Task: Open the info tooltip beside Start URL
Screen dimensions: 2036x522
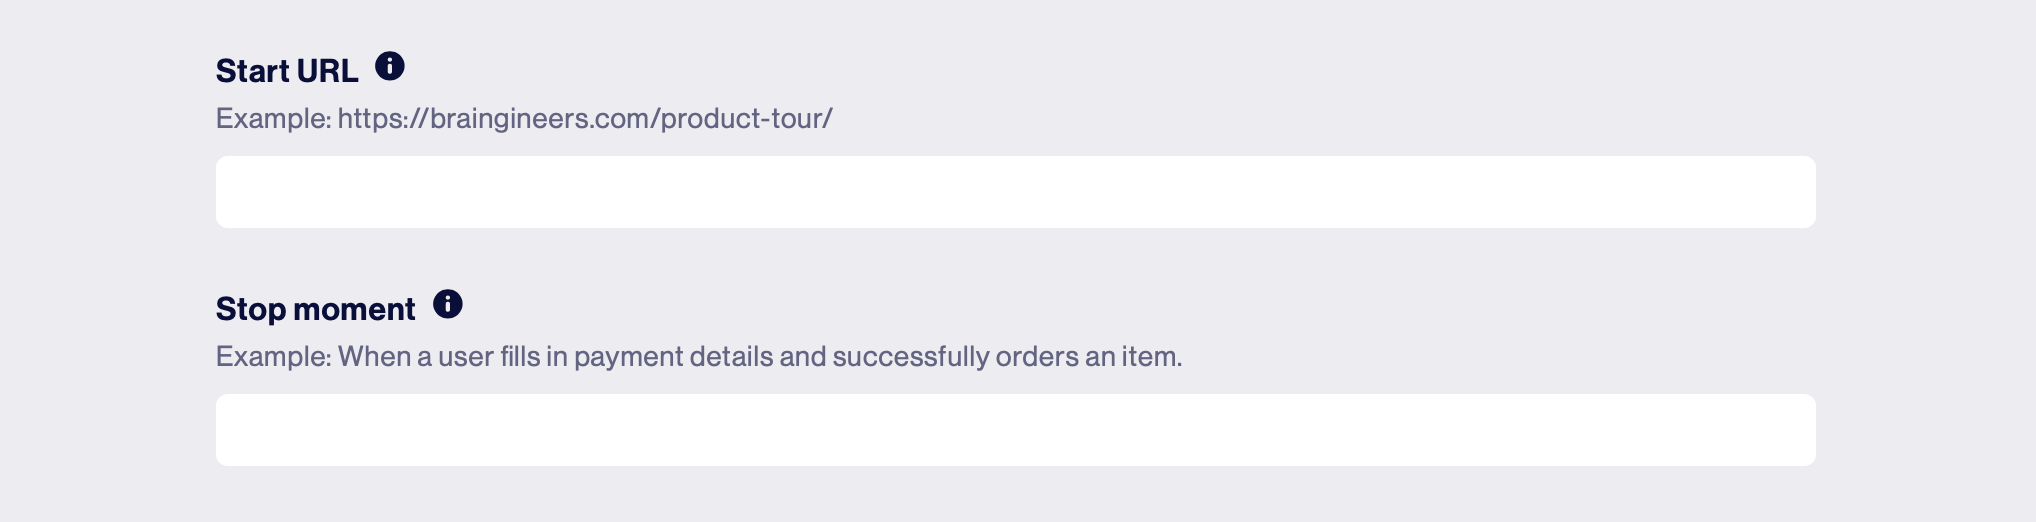Action: point(390,67)
